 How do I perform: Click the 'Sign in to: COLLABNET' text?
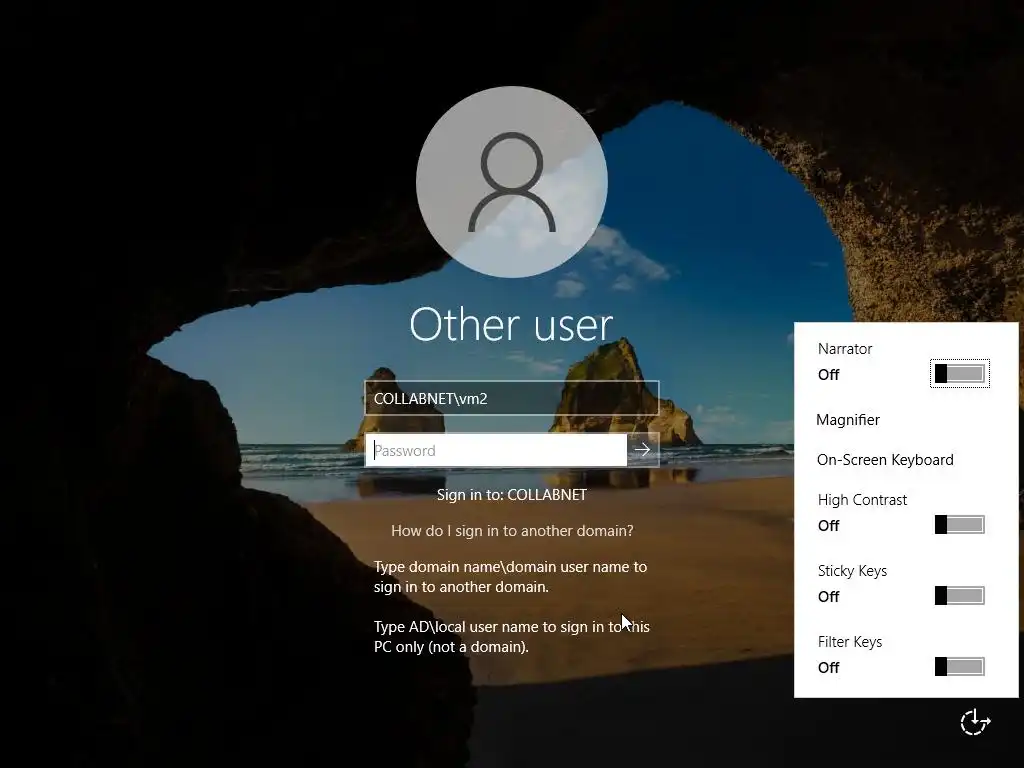click(x=512, y=494)
